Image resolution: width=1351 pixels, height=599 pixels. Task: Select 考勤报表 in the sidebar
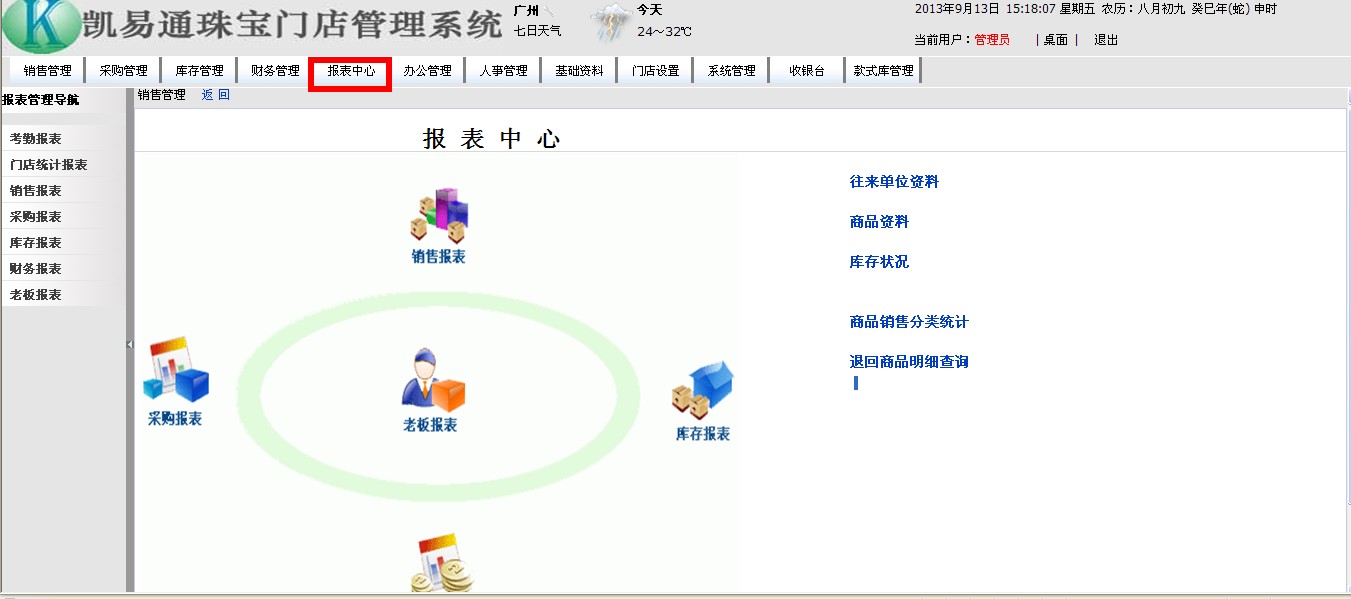click(x=36, y=139)
